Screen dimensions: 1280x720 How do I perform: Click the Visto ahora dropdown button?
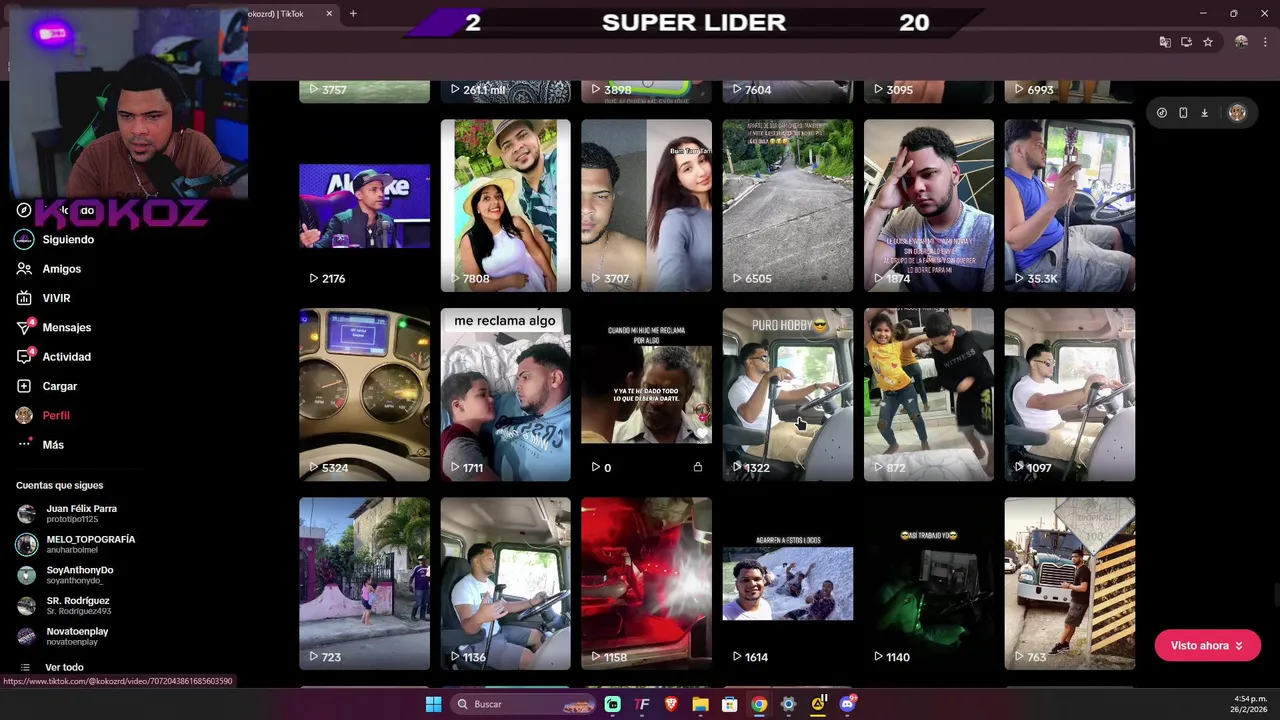click(x=1207, y=646)
